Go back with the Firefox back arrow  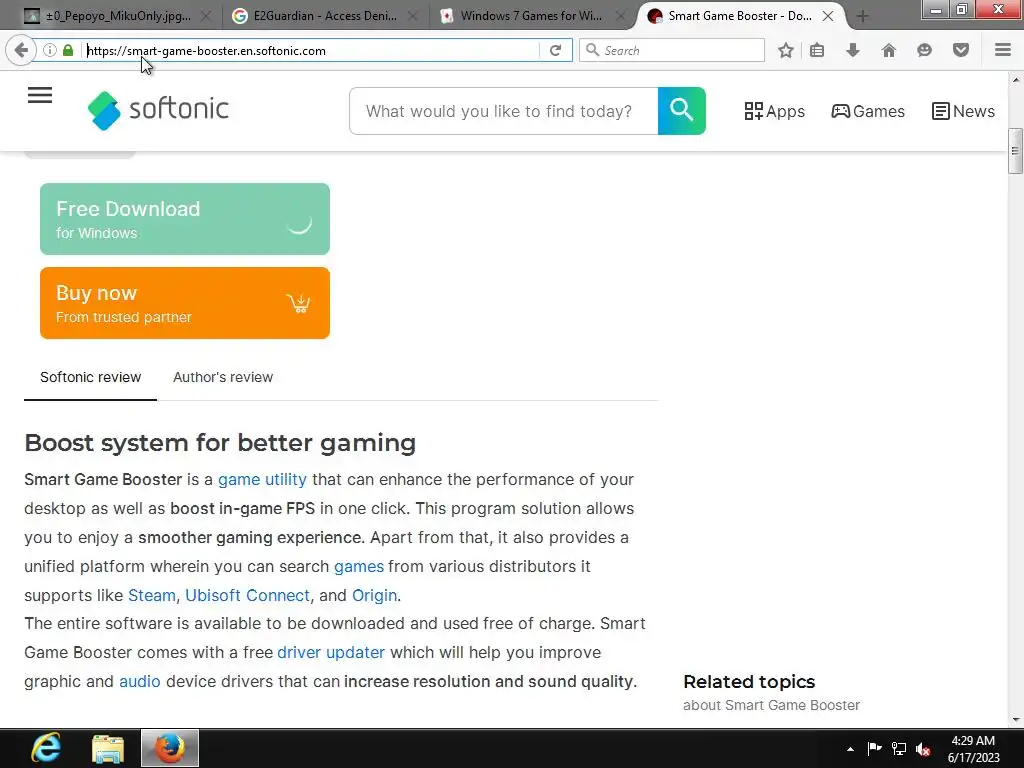click(x=21, y=50)
